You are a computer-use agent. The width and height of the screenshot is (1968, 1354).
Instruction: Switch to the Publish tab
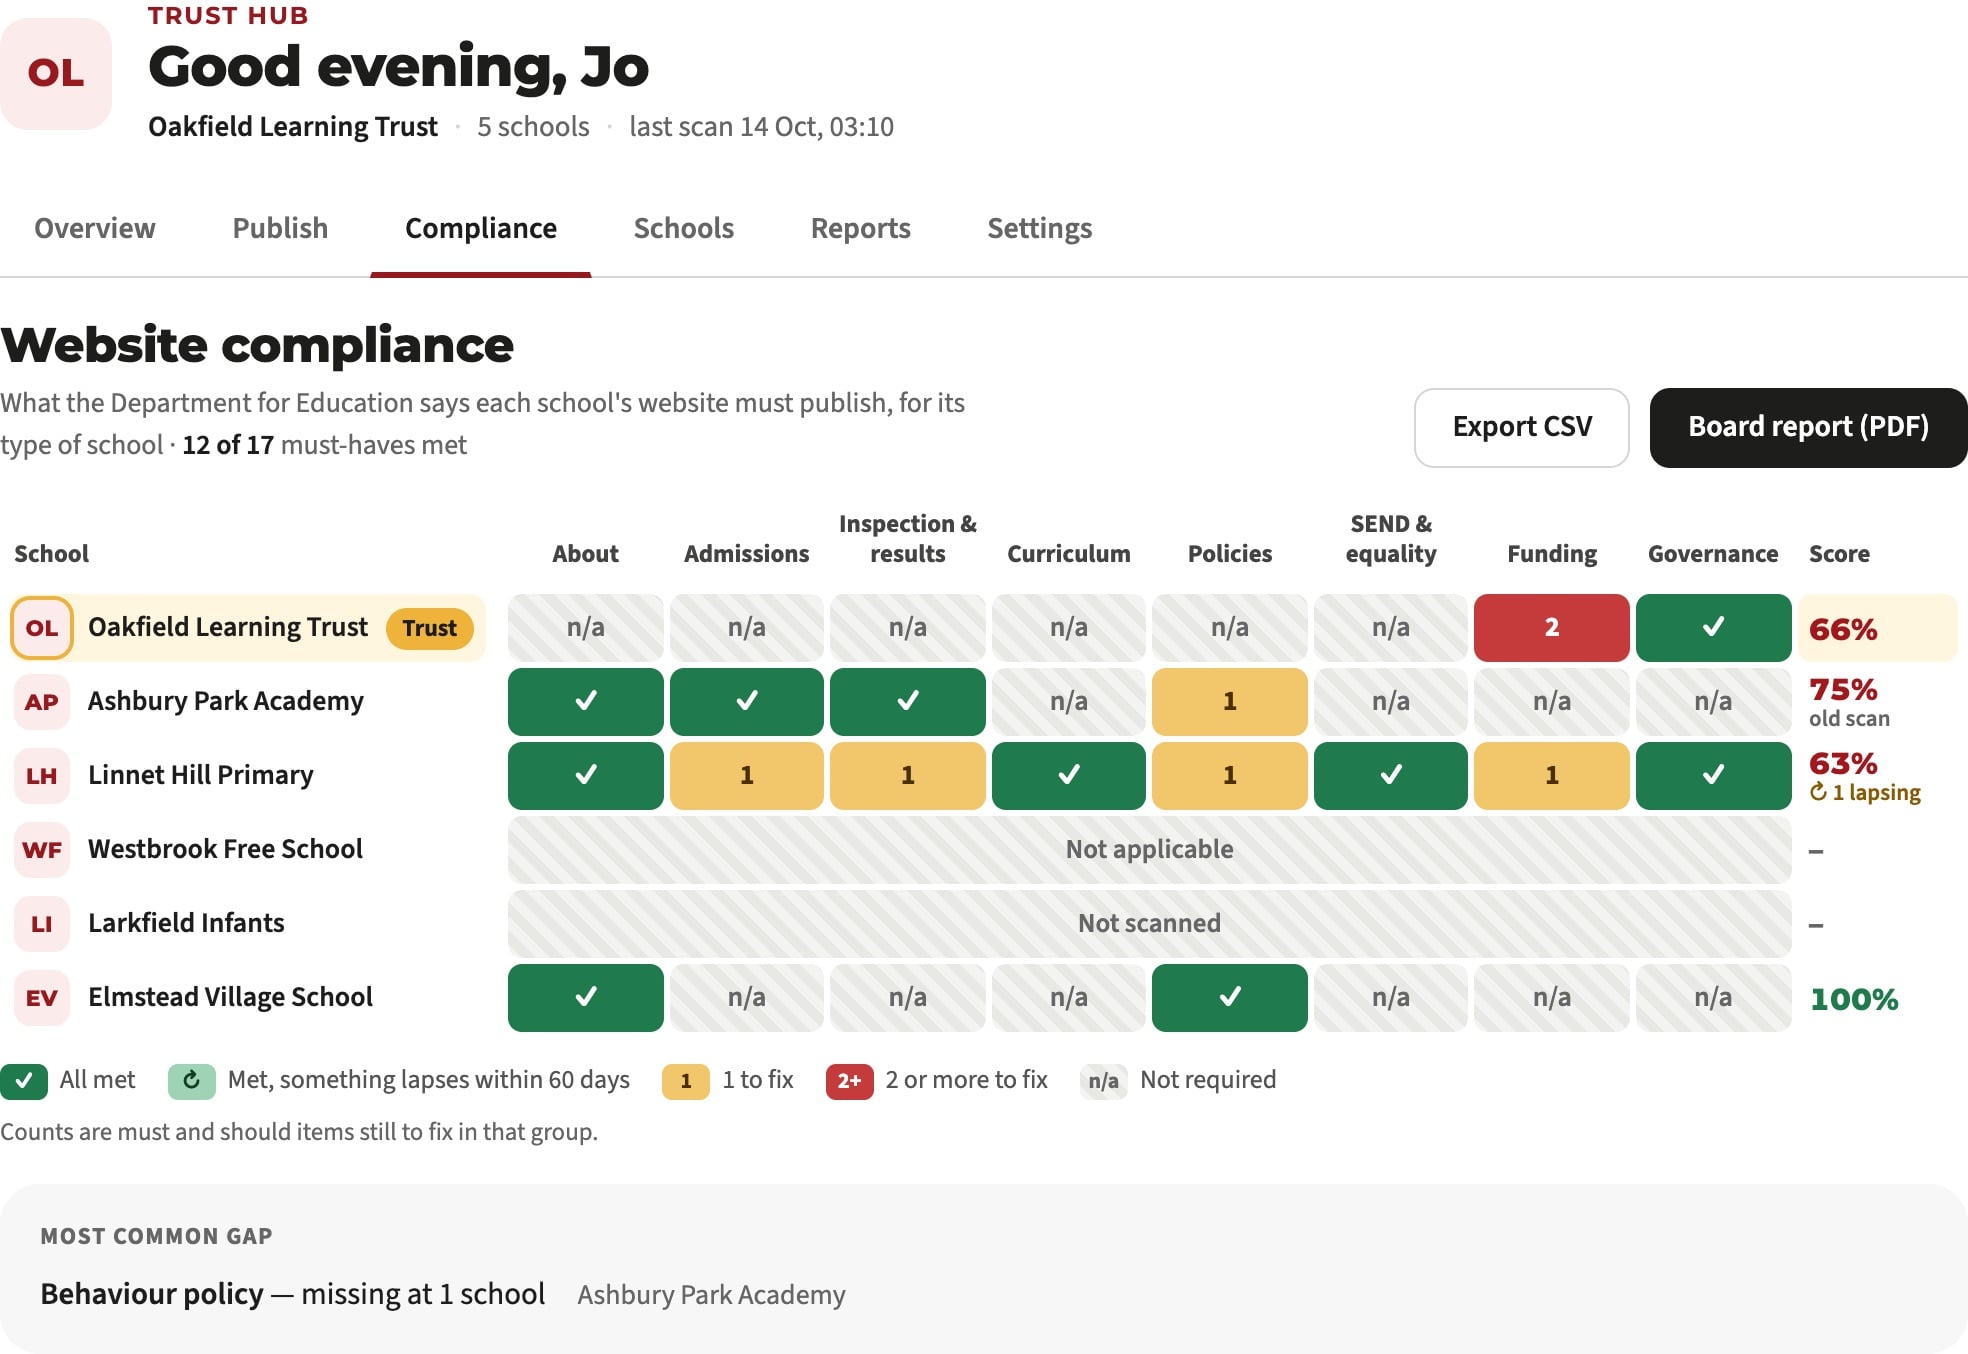pyautogui.click(x=281, y=228)
